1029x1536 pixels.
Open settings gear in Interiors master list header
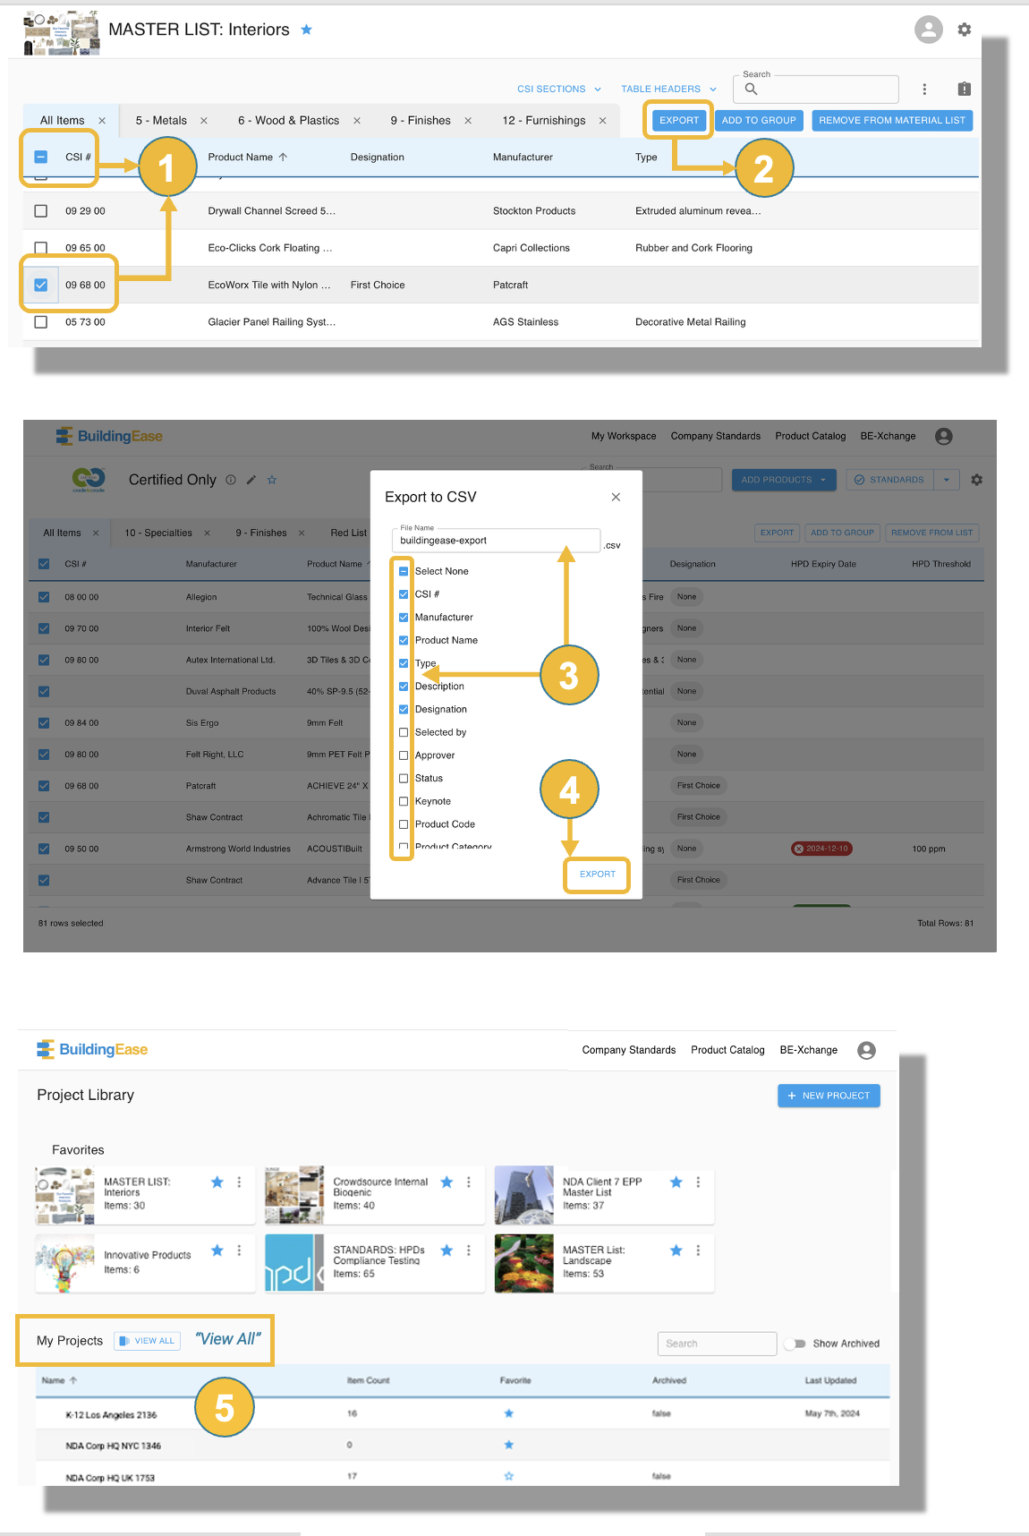tap(964, 30)
